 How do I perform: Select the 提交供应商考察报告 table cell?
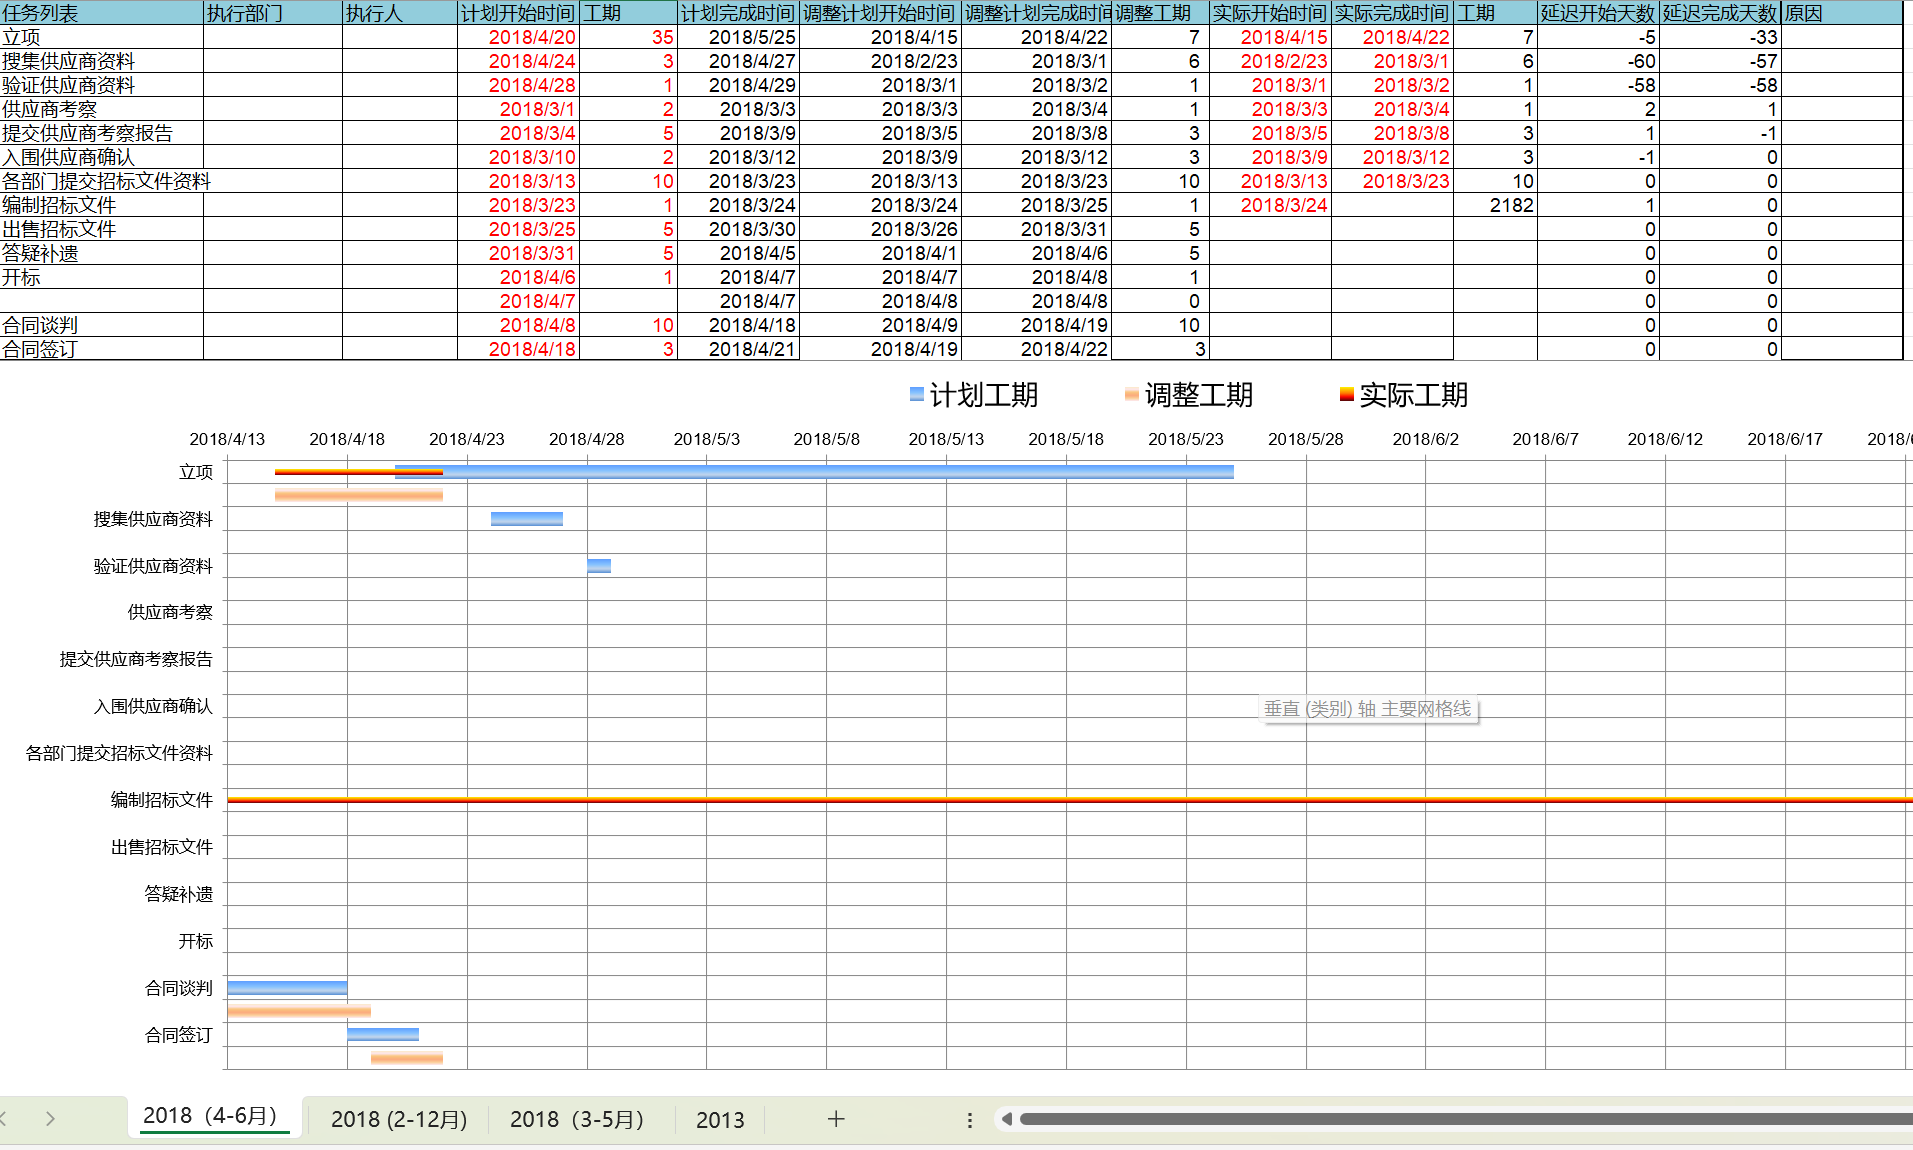(x=101, y=133)
